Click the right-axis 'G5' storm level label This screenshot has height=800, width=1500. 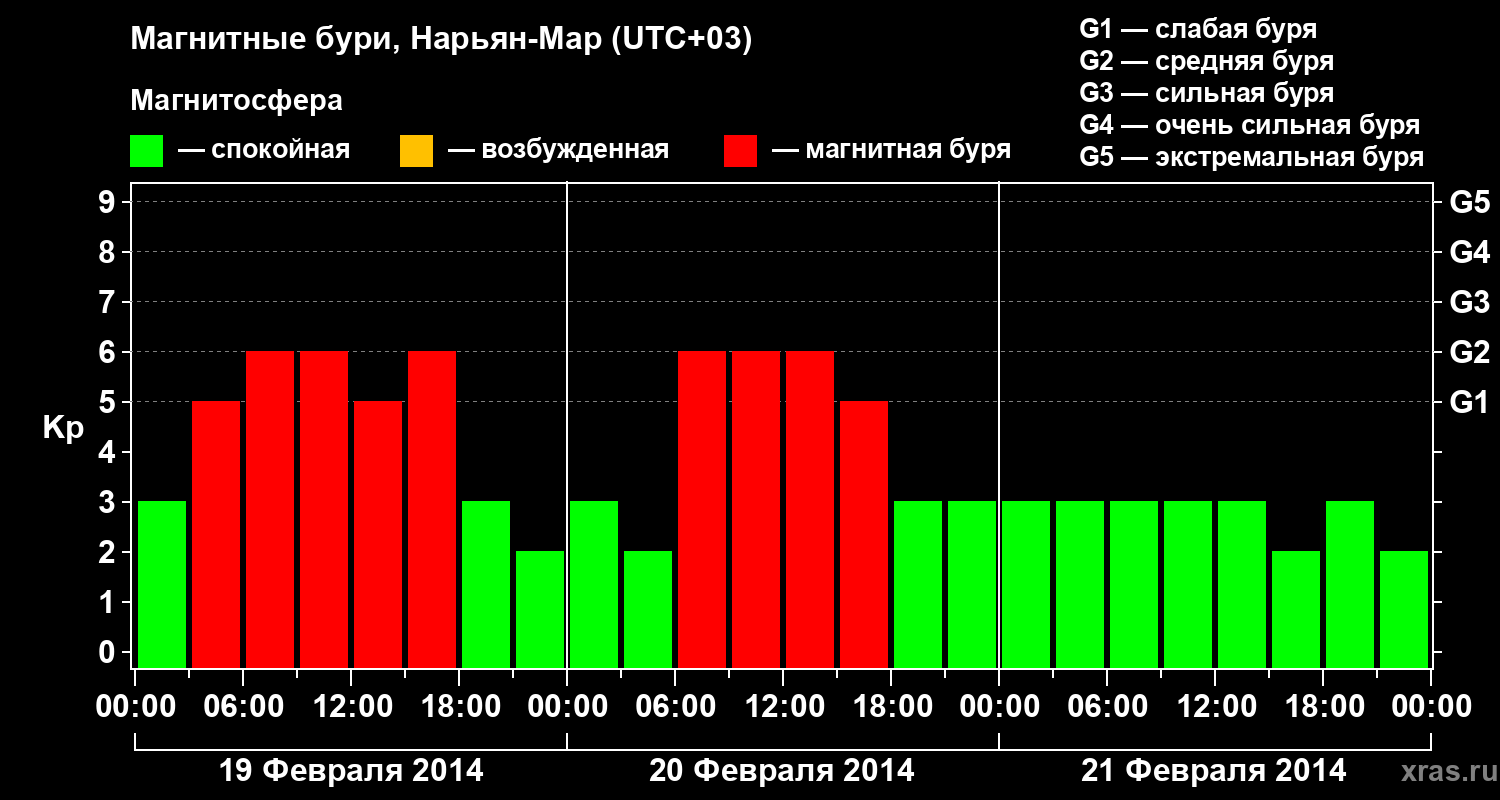(1470, 202)
